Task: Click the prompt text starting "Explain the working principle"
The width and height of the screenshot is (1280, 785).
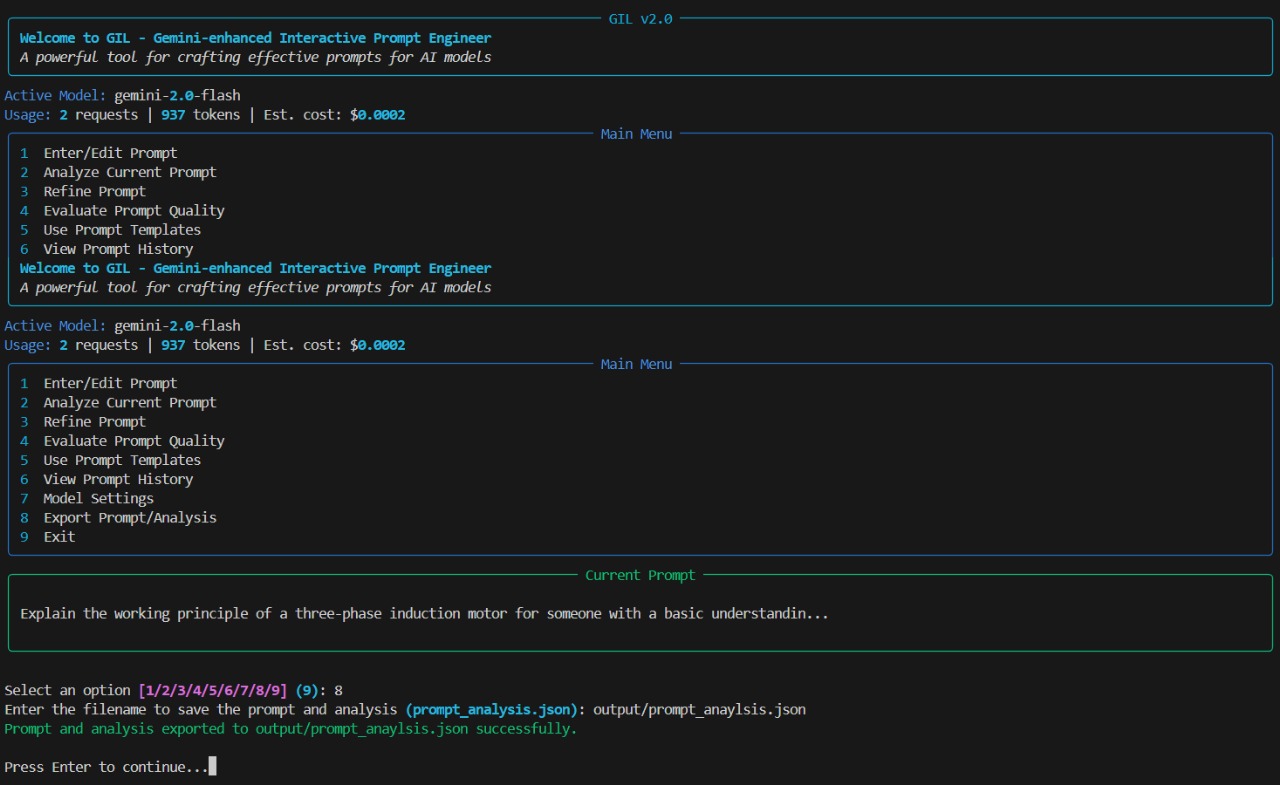Action: (x=424, y=613)
